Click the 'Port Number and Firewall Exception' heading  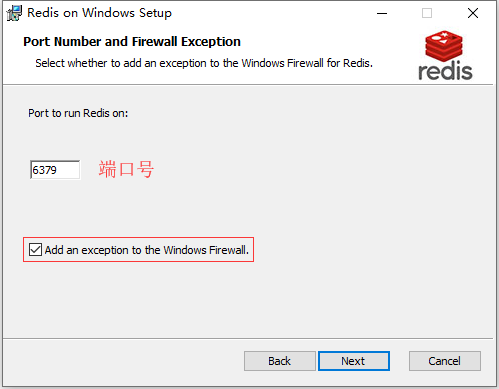click(132, 42)
